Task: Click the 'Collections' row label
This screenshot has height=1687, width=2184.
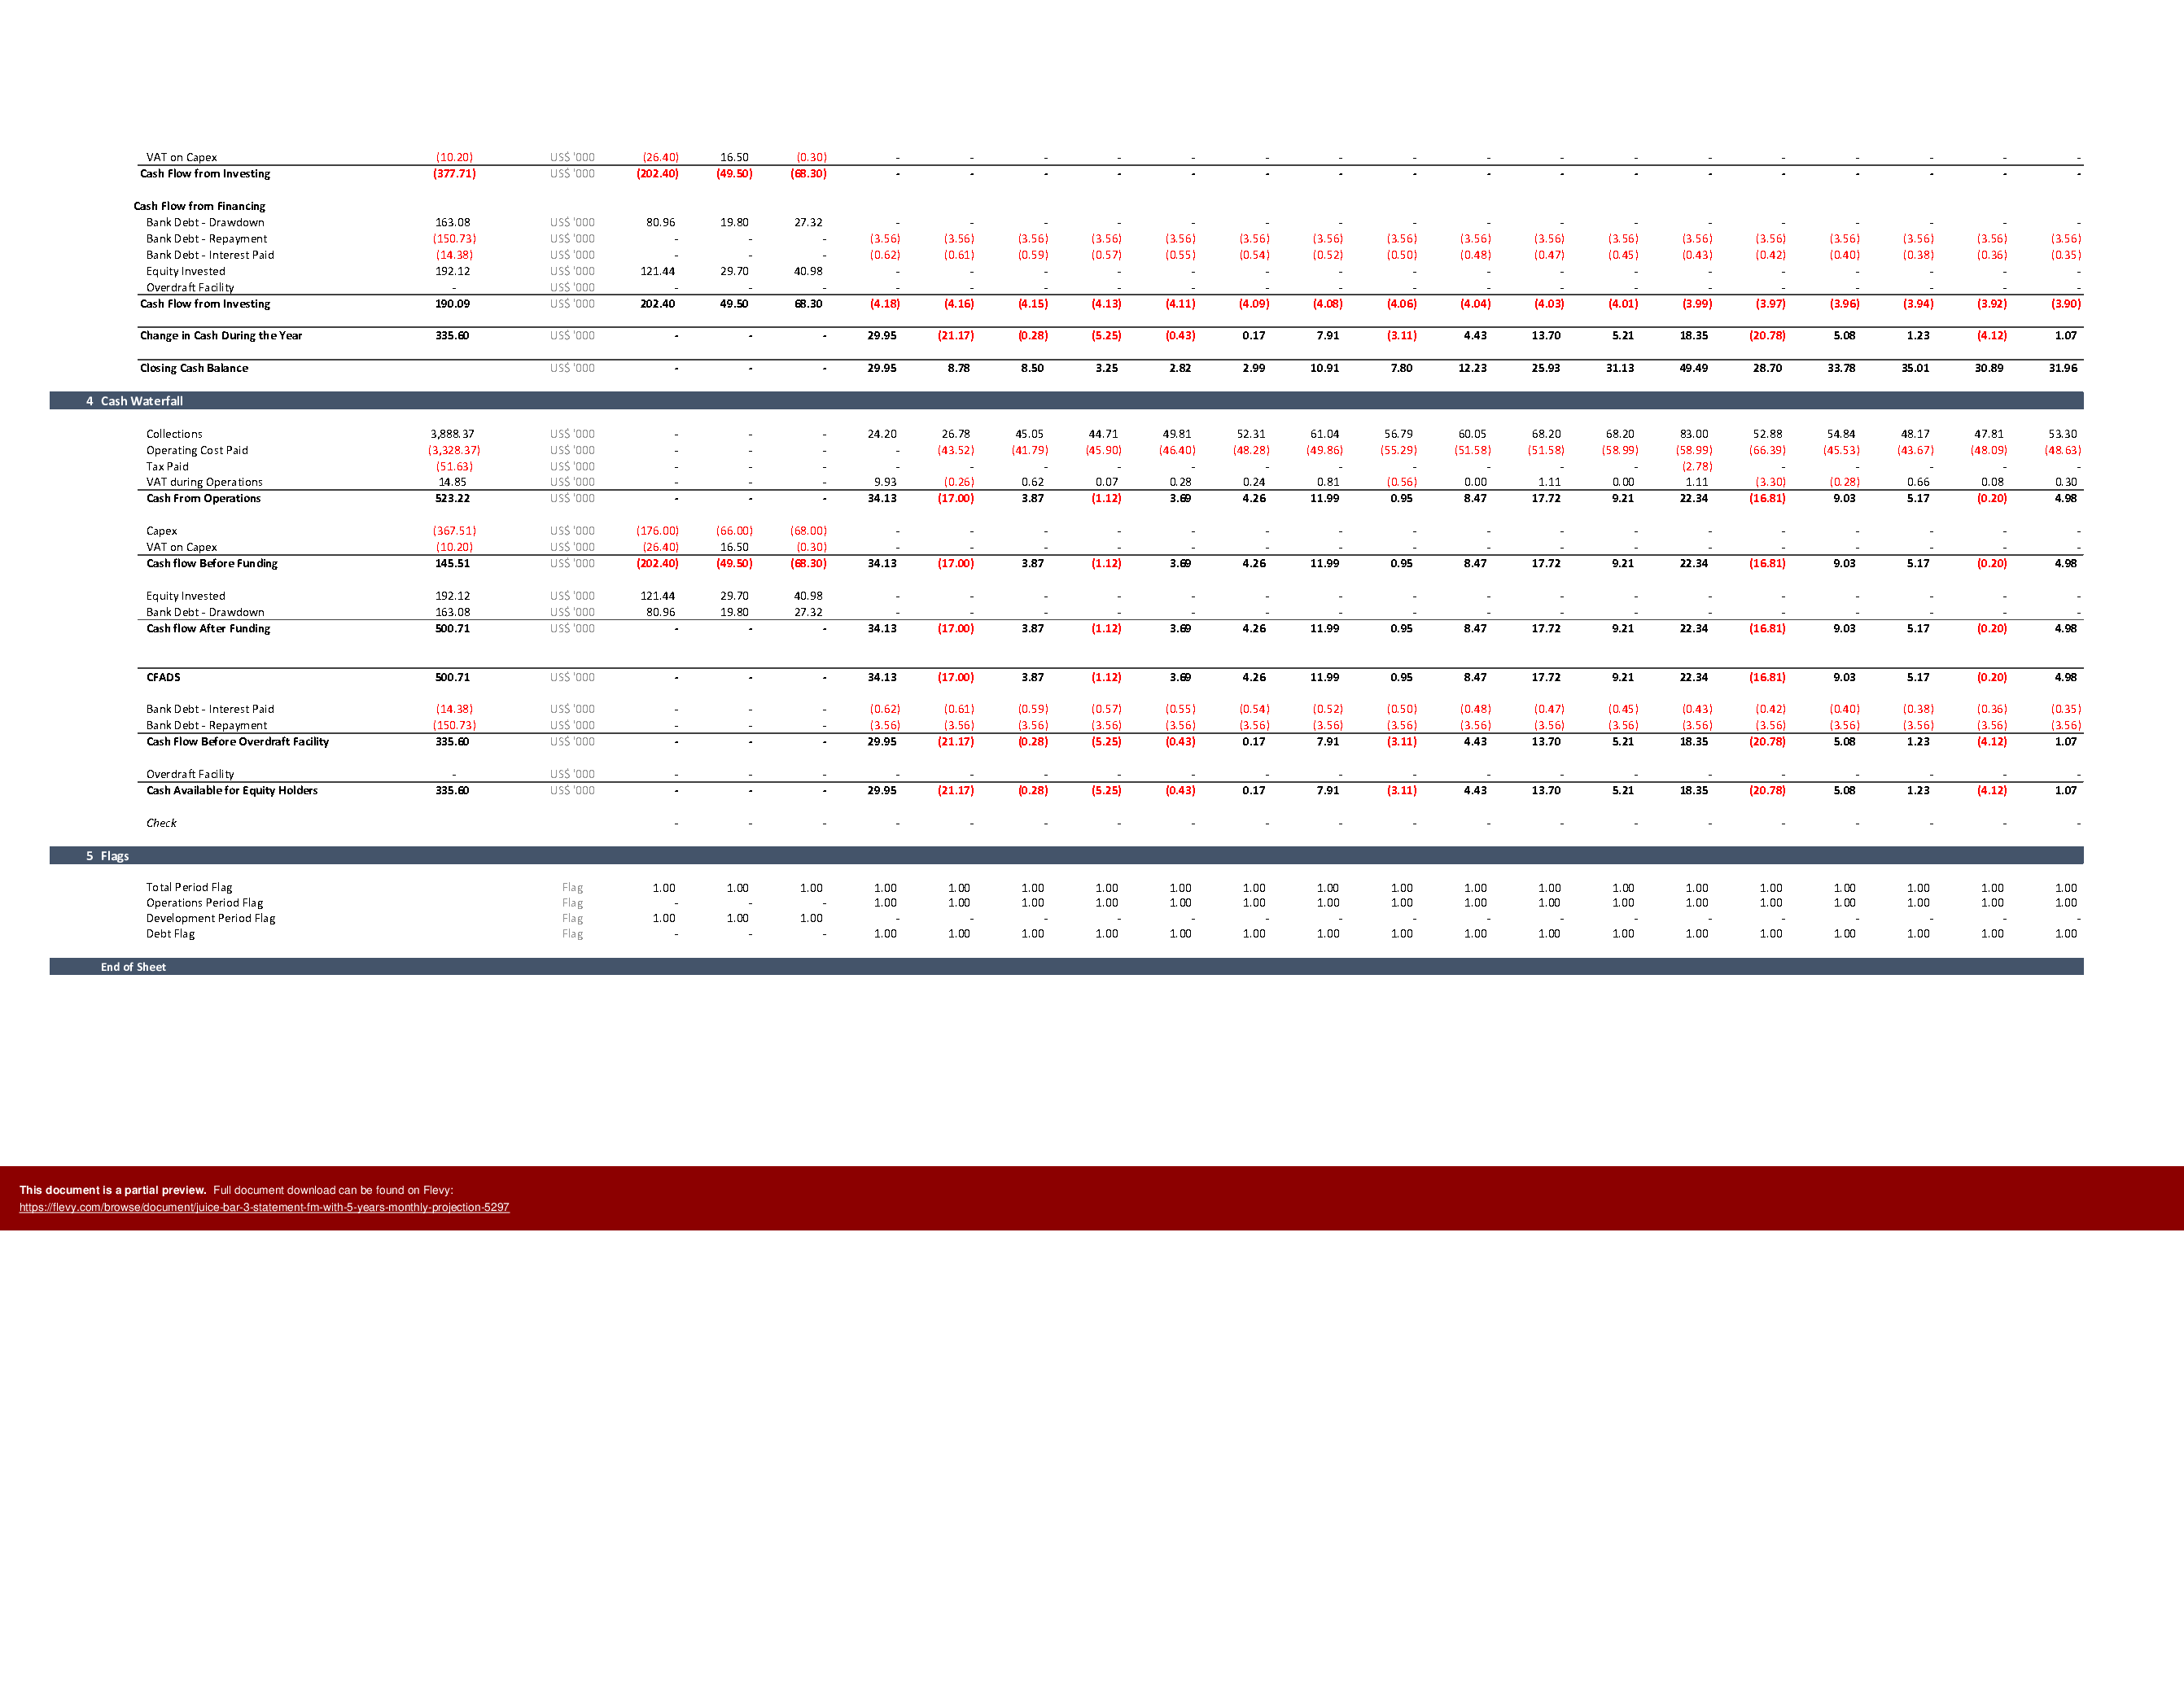Action: [x=174, y=434]
